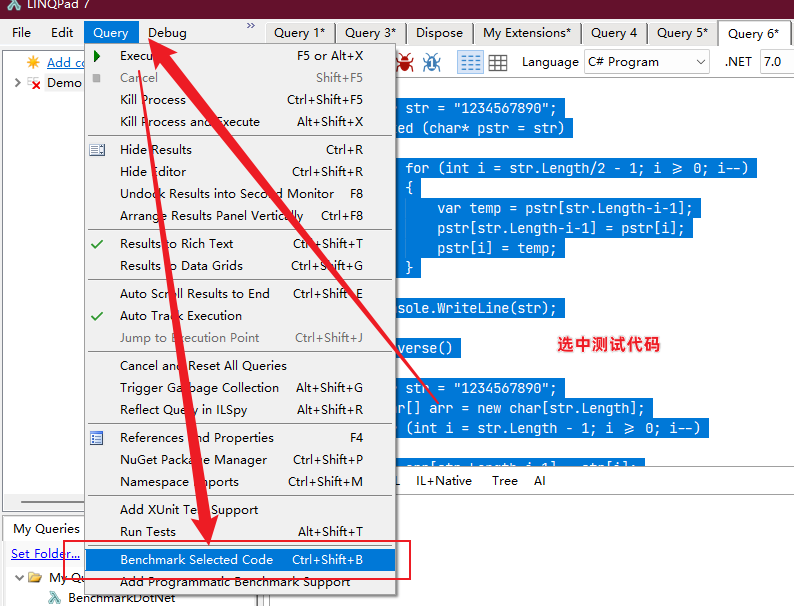The height and width of the screenshot is (606, 794).
Task: Open the IL+Native results tab
Action: pos(444,481)
